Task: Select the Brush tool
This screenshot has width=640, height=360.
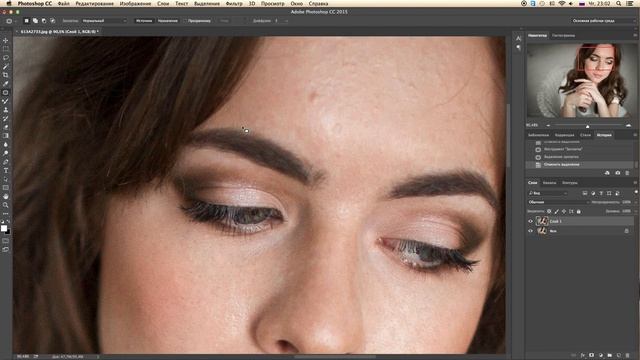Action: coord(6,101)
